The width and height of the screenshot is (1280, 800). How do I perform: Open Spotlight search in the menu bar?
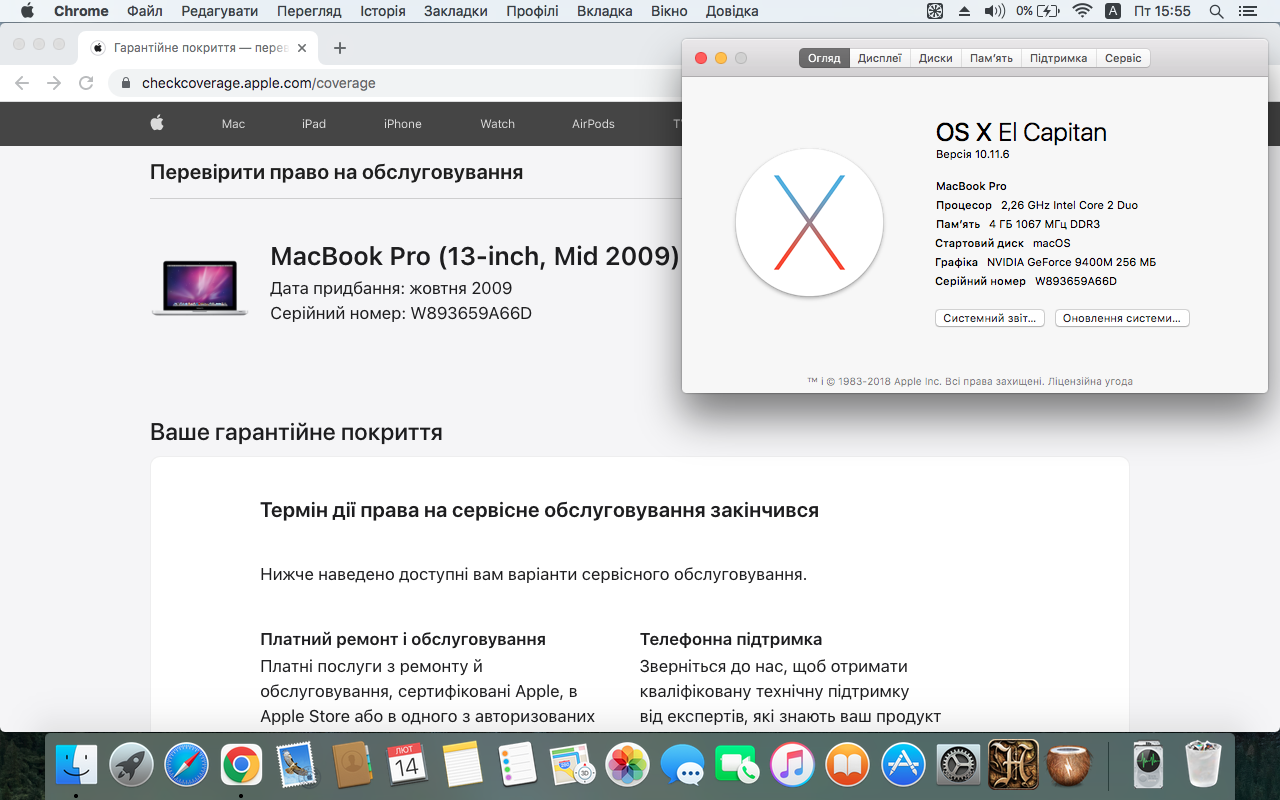tap(1216, 11)
